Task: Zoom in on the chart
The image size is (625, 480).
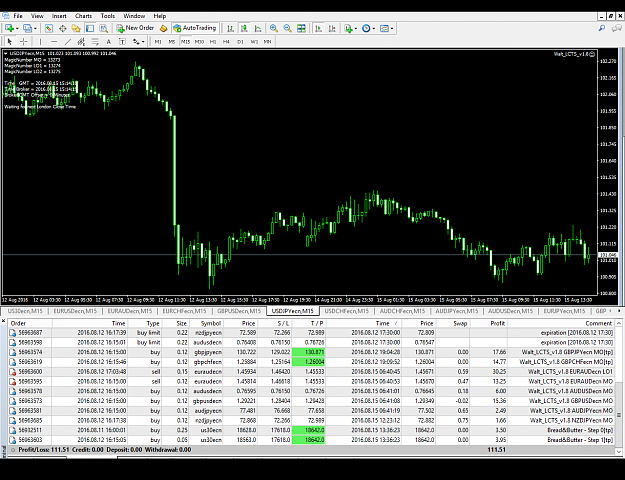Action: coord(273,28)
